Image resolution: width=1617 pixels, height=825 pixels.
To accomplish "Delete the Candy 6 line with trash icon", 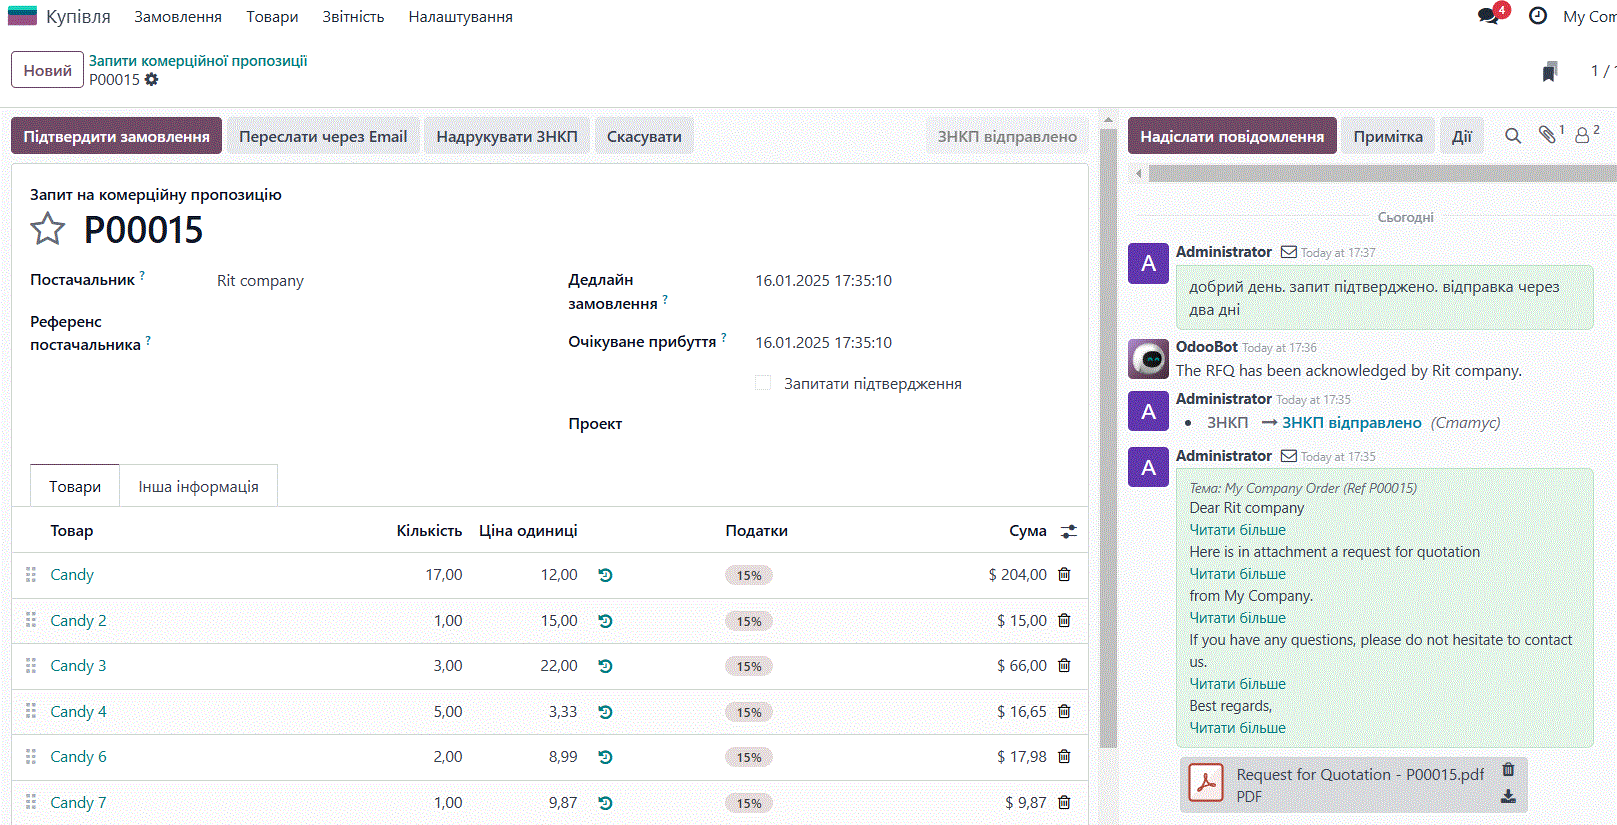I will 1064,756.
